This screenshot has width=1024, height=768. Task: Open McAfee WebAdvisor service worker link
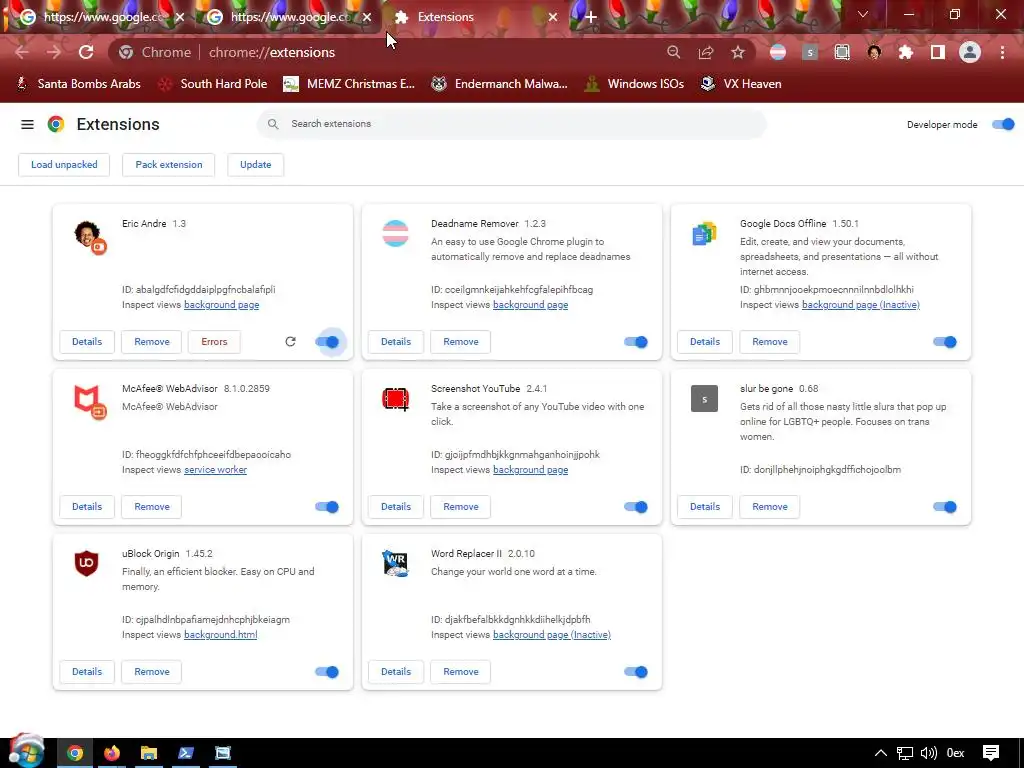point(216,470)
